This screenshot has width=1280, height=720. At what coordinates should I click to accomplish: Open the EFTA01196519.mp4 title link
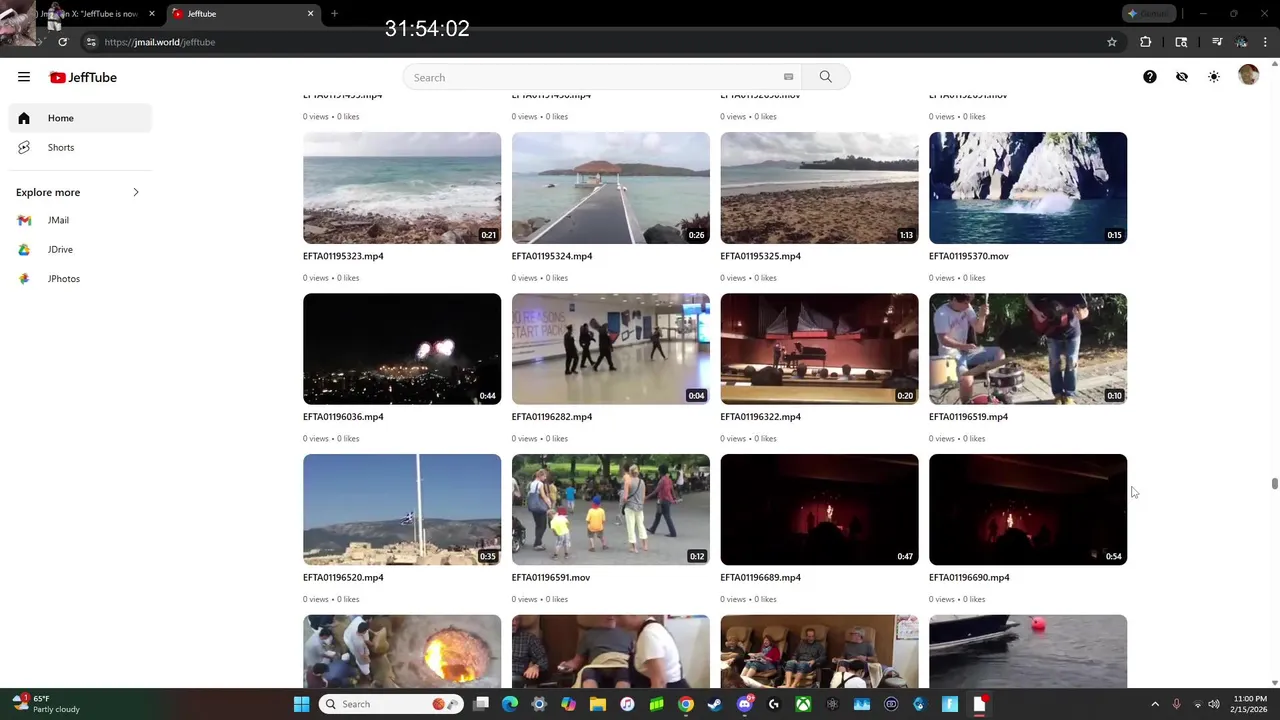coord(968,417)
